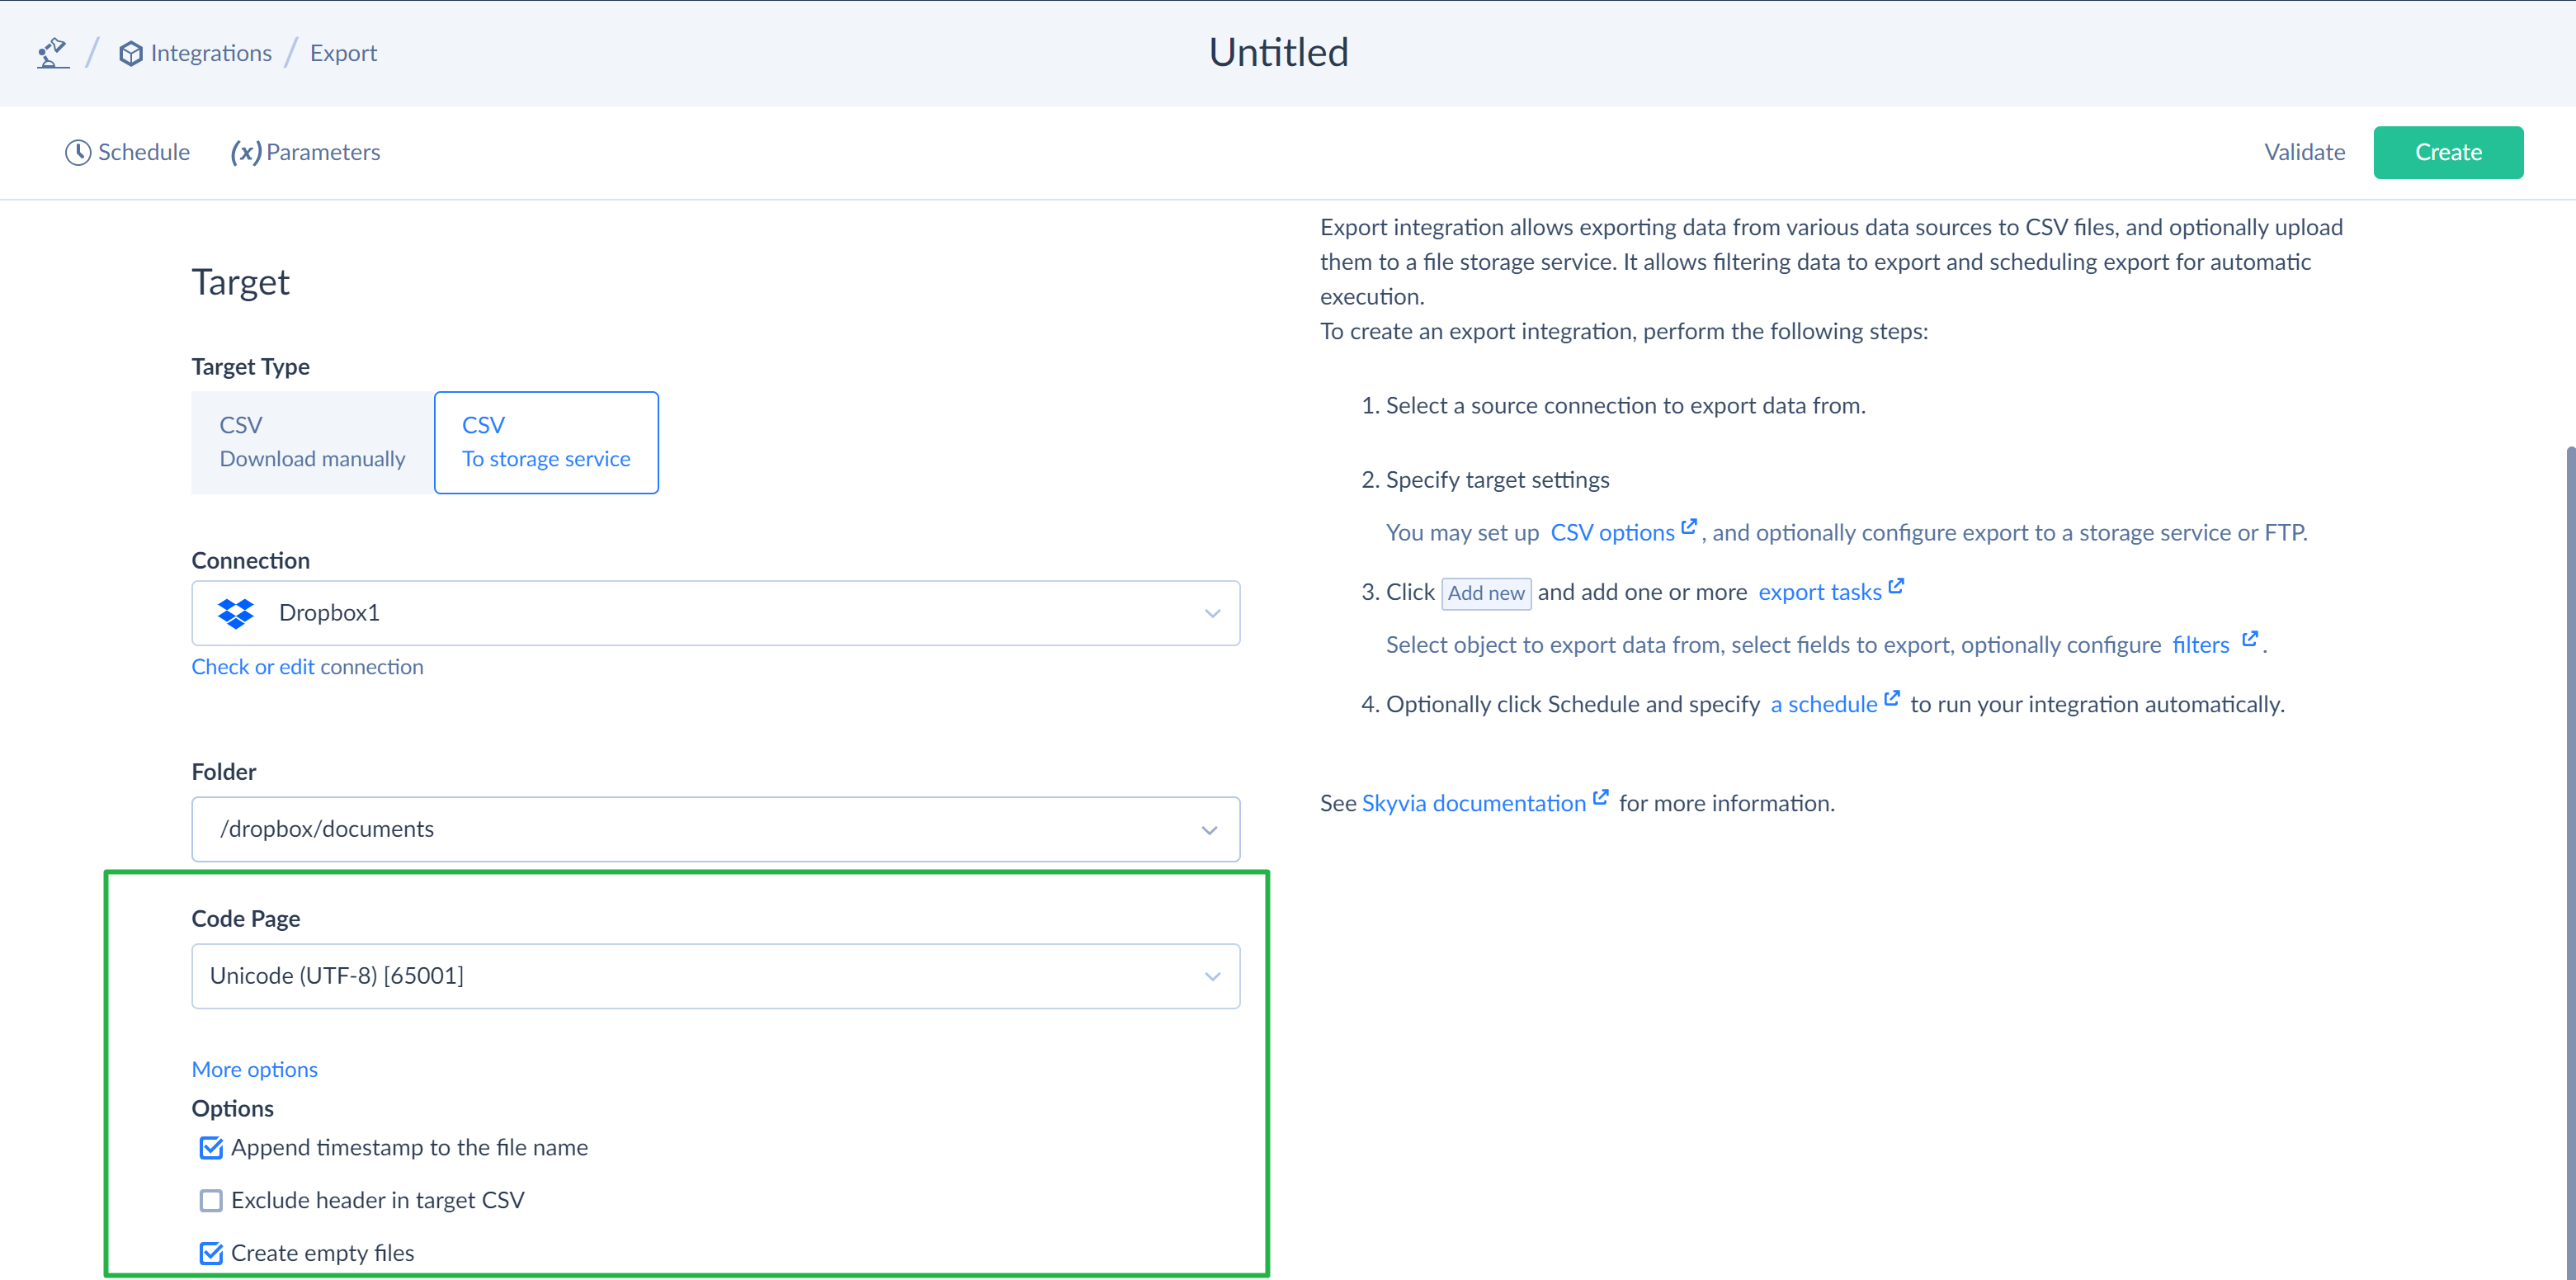Image resolution: width=2576 pixels, height=1280 pixels.
Task: Open external link icon next to CSV options
Action: tap(1689, 527)
